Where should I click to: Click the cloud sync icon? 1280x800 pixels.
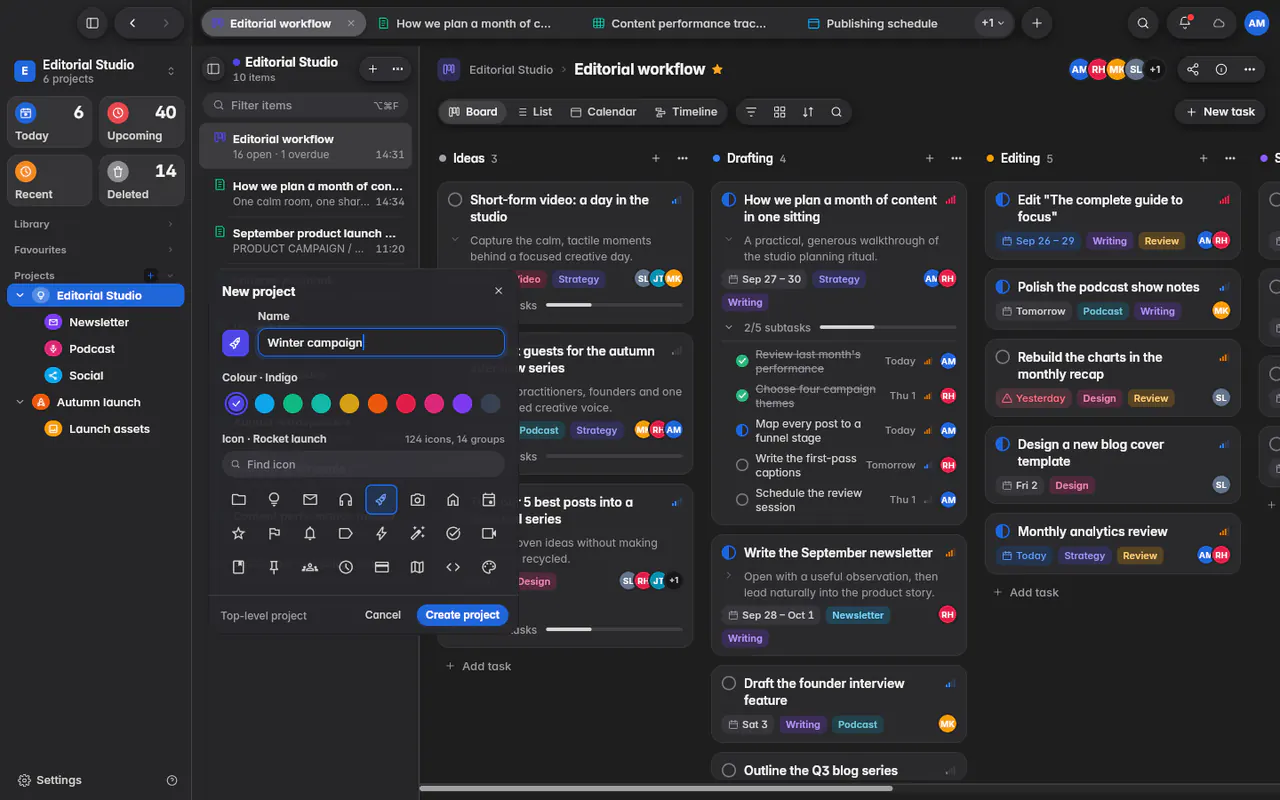[x=1218, y=23]
